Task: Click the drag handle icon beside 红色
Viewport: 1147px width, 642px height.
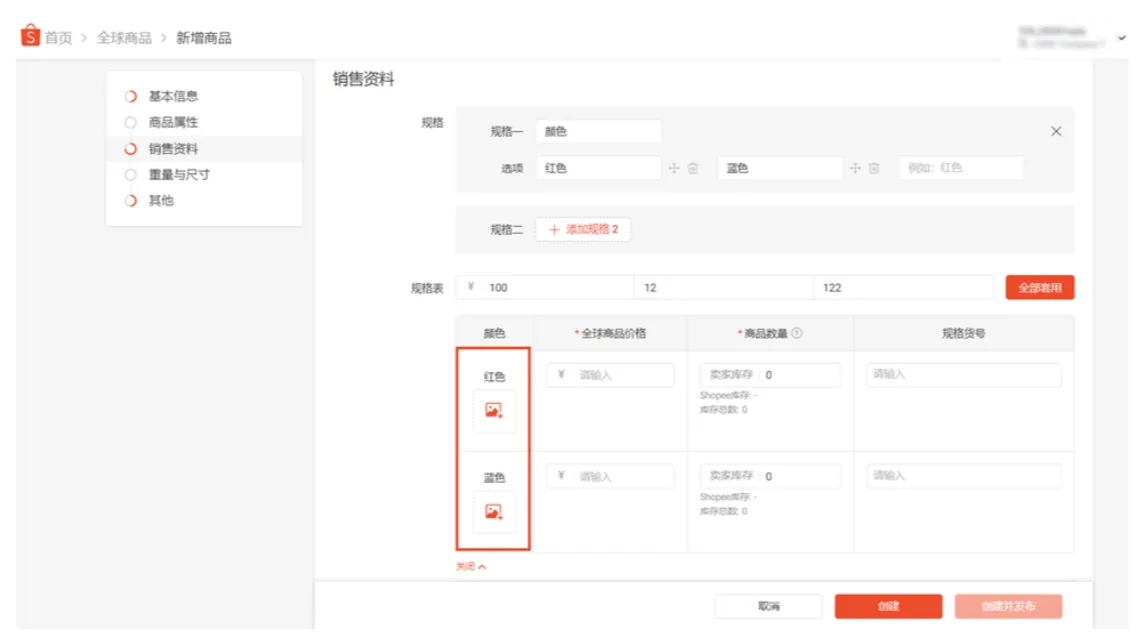Action: (x=675, y=168)
